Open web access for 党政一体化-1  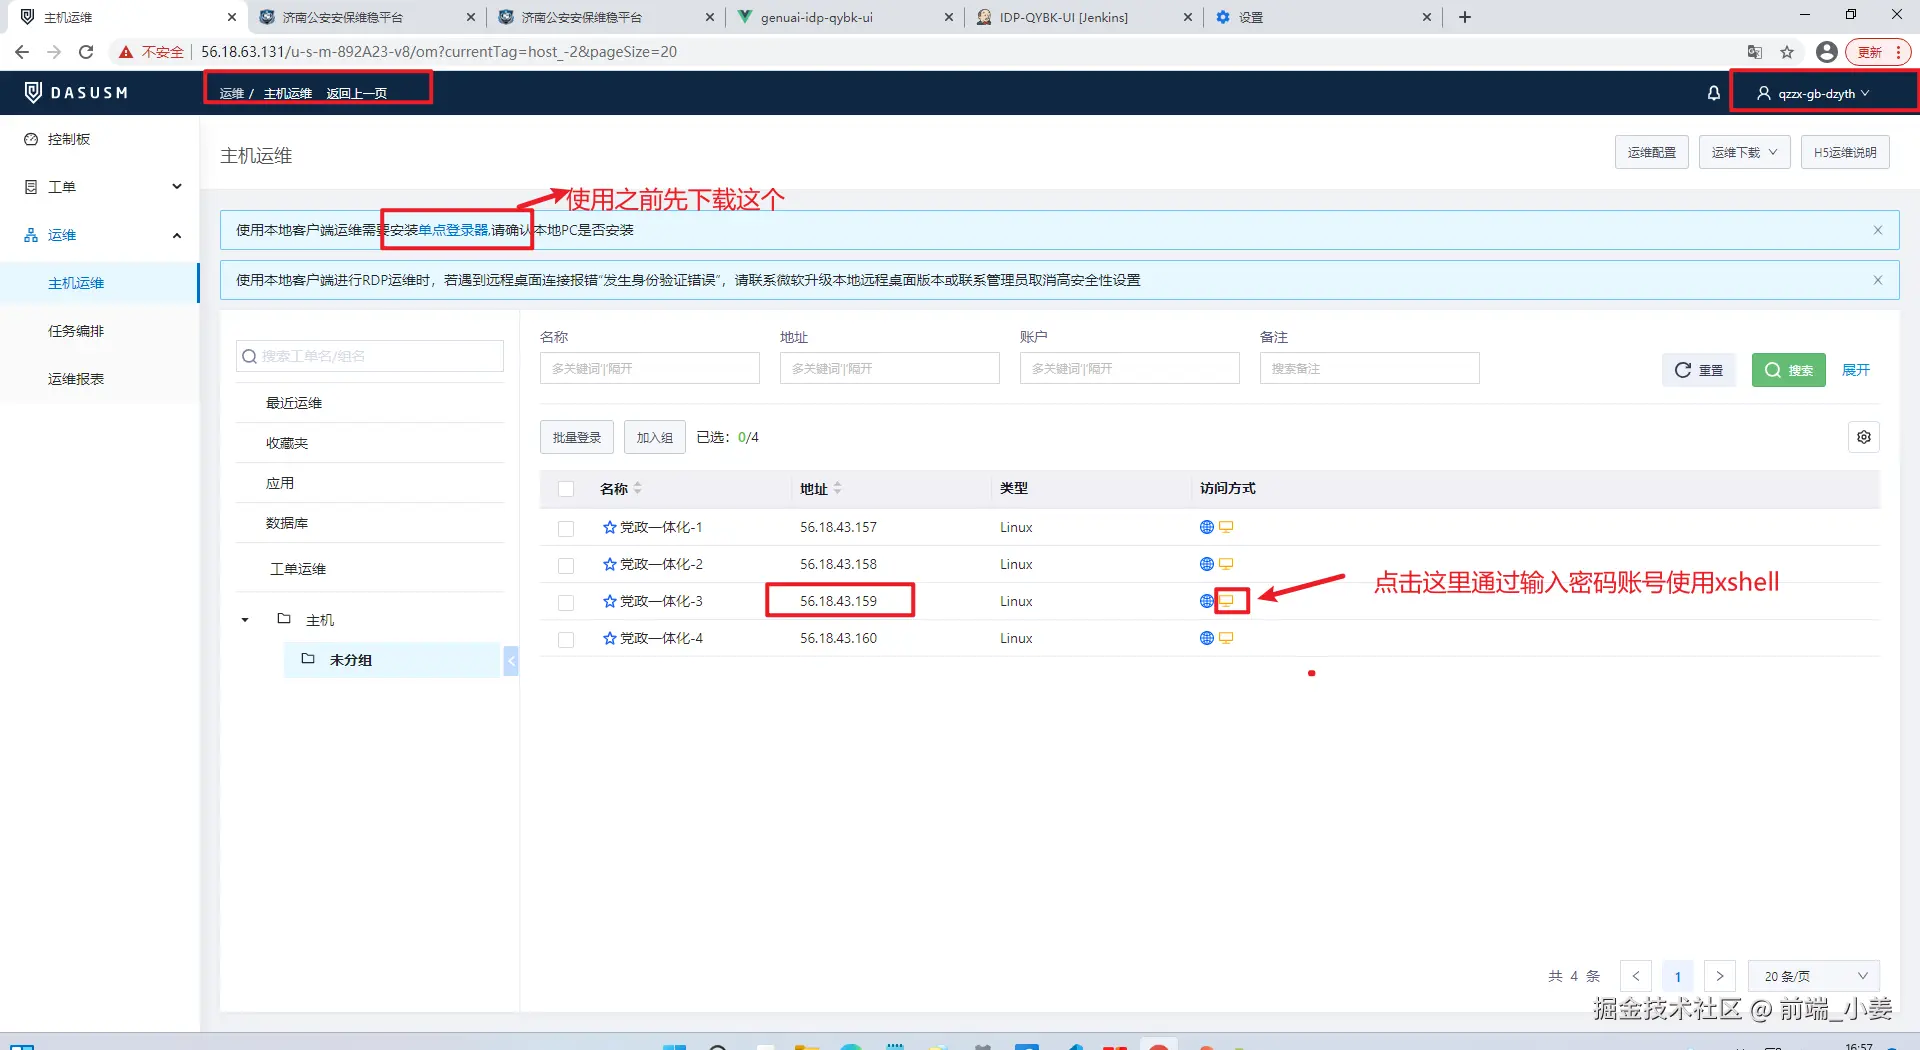(1207, 527)
